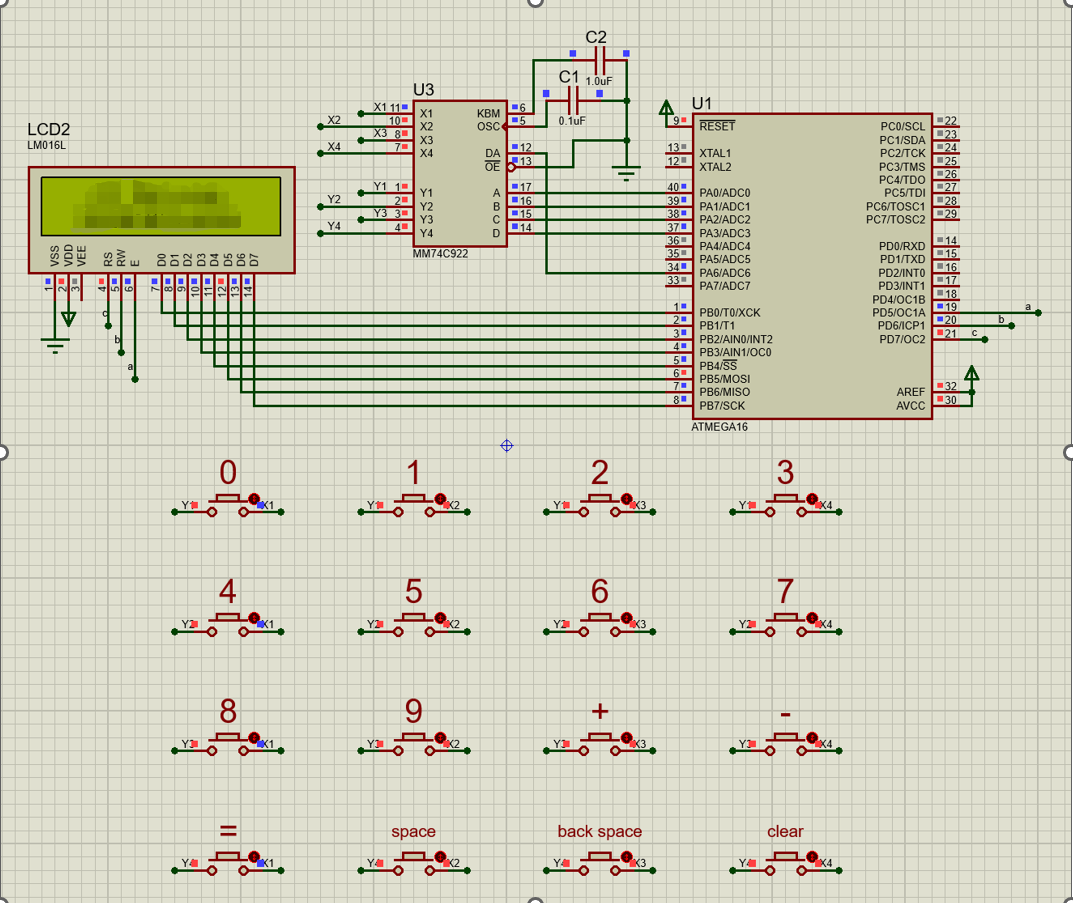
Task: Click the blue origin crosshair marker
Action: pyautogui.click(x=506, y=445)
